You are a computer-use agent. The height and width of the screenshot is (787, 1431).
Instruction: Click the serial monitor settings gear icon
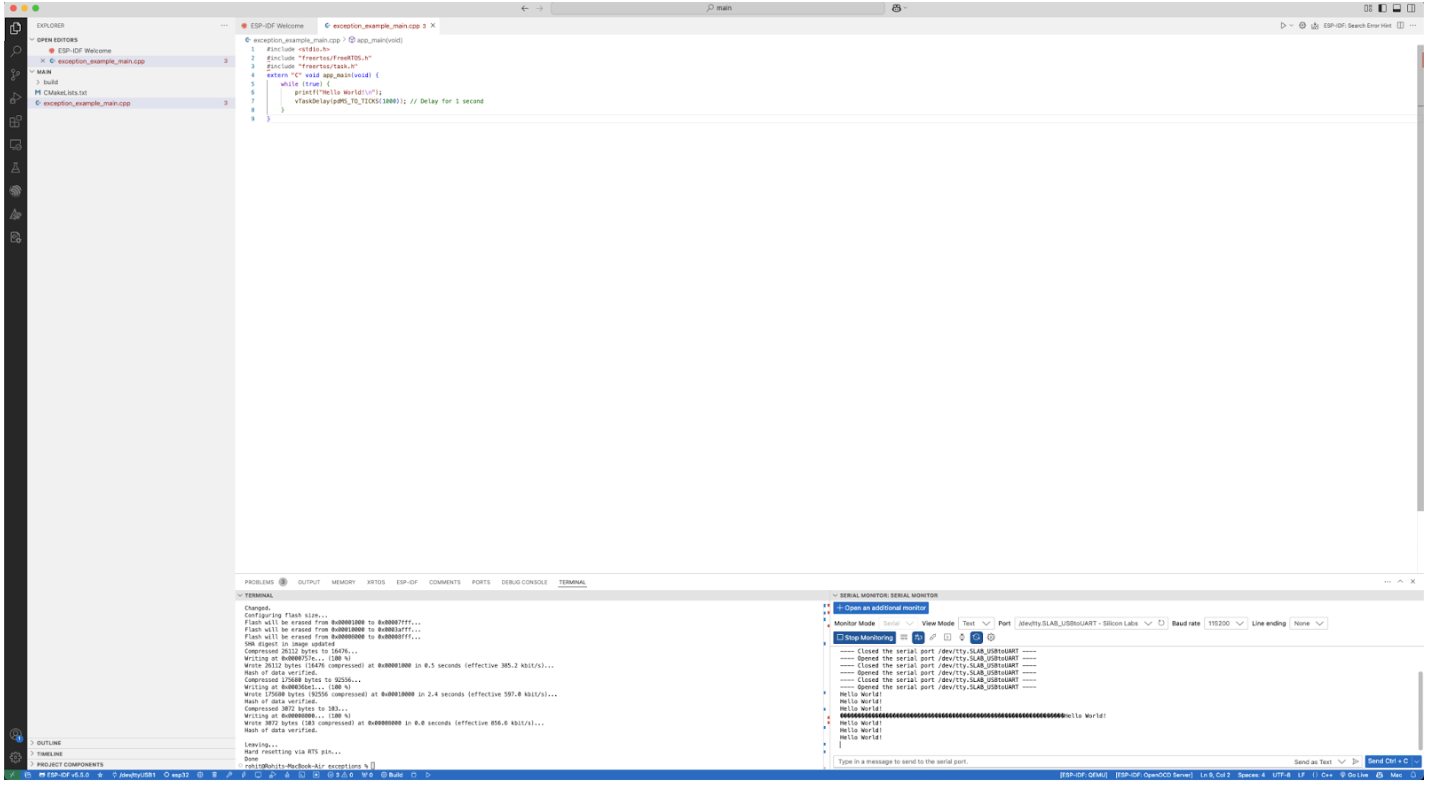[x=991, y=637]
